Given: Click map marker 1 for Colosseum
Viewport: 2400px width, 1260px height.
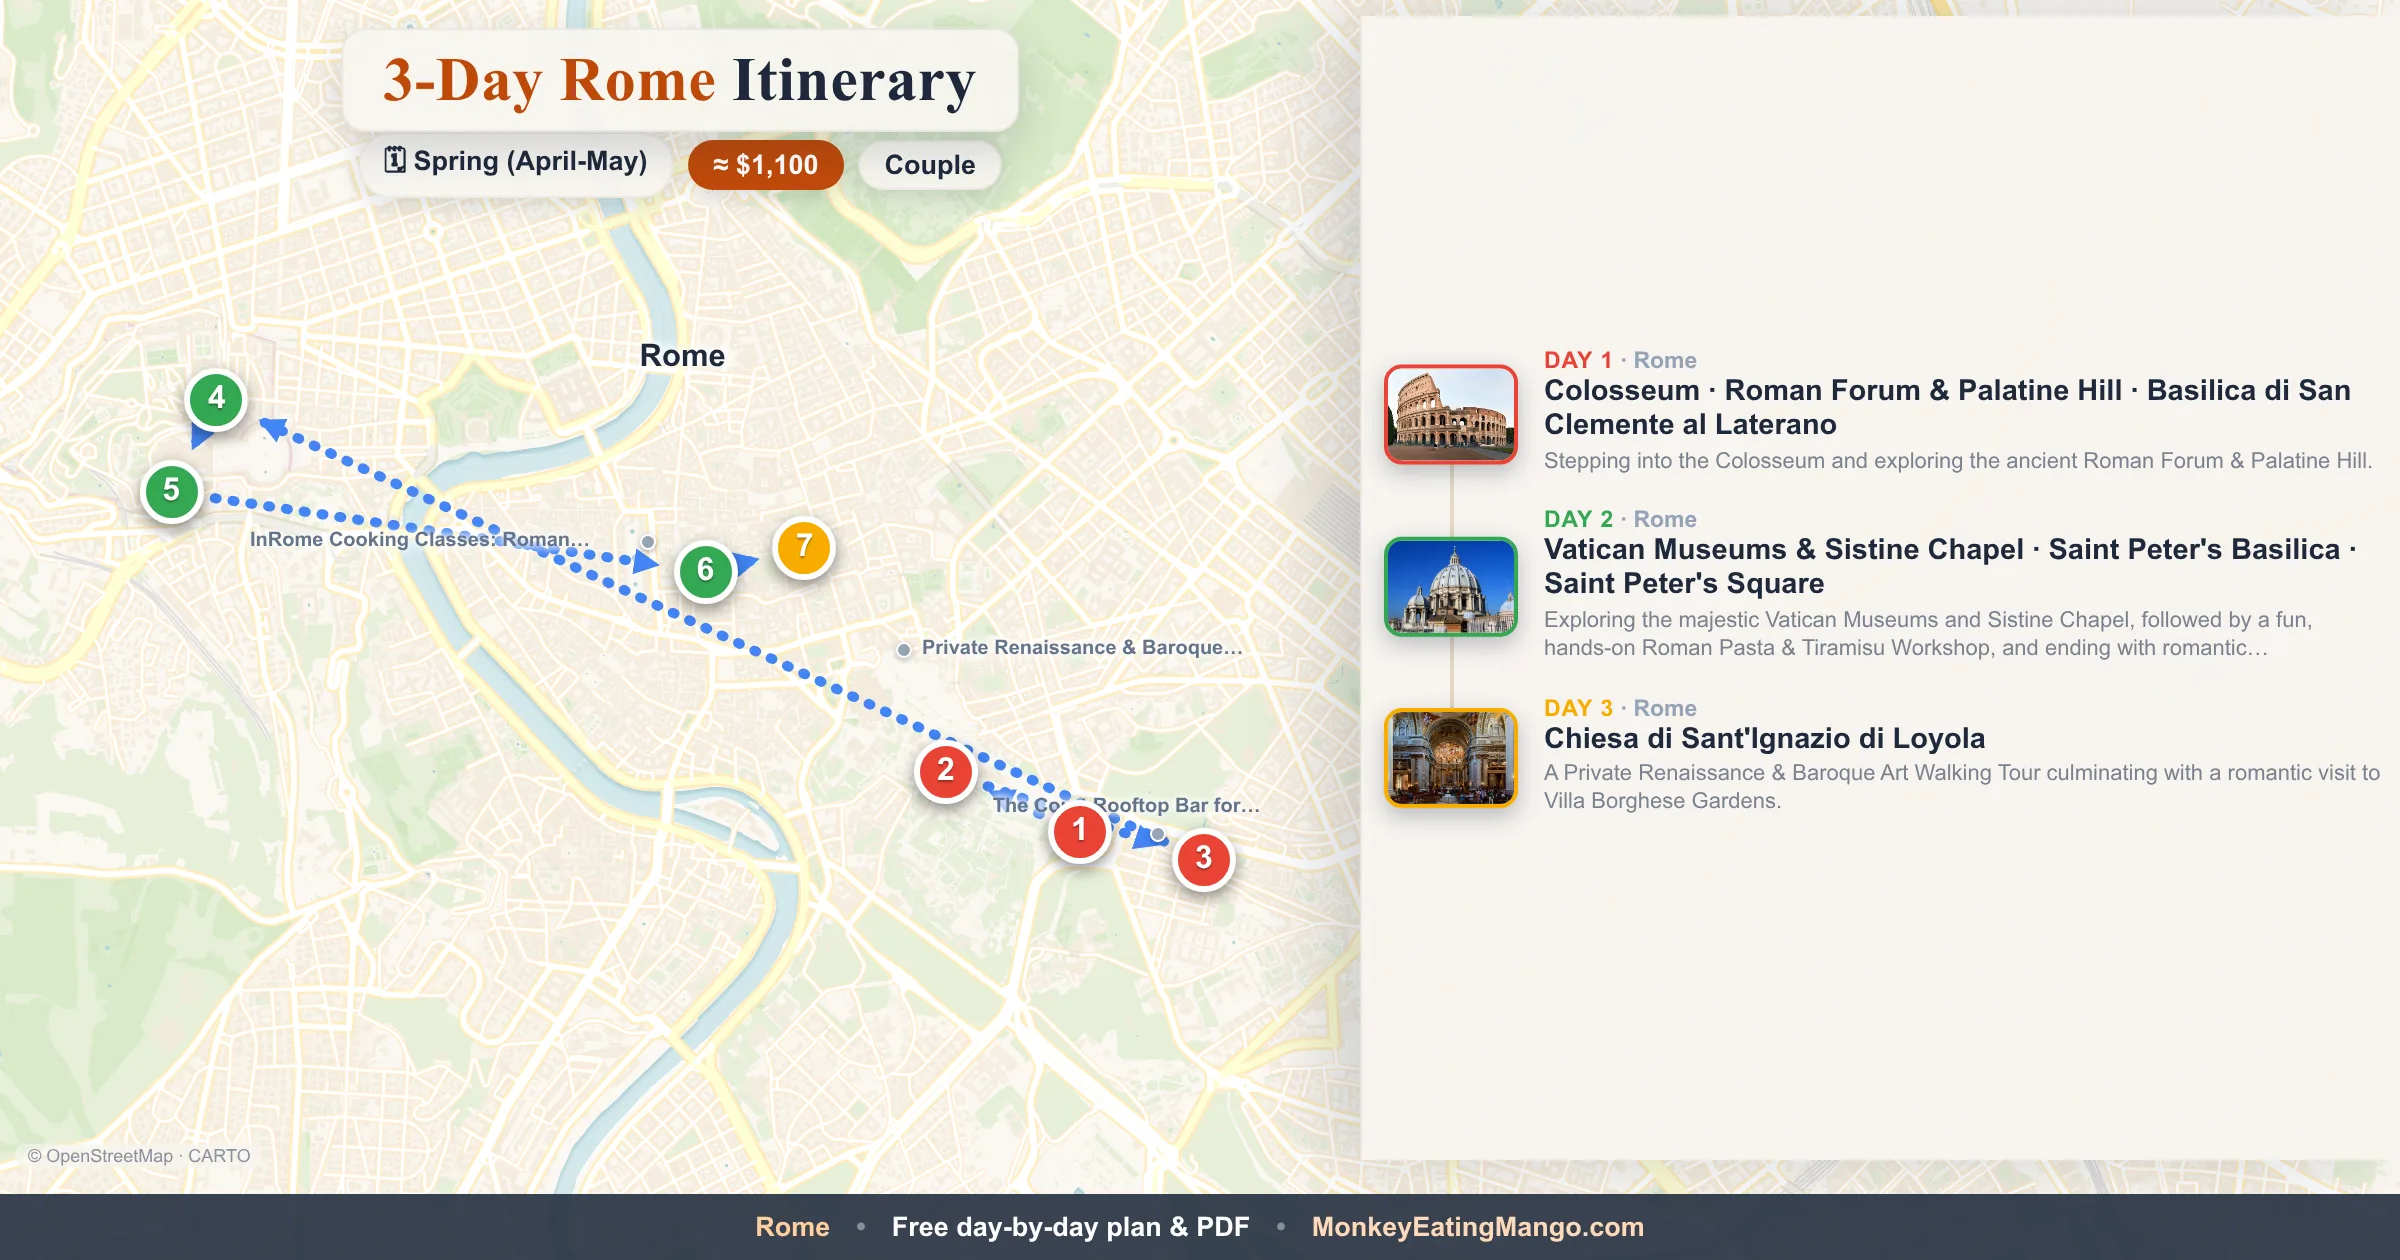Looking at the screenshot, I should [x=1079, y=830].
